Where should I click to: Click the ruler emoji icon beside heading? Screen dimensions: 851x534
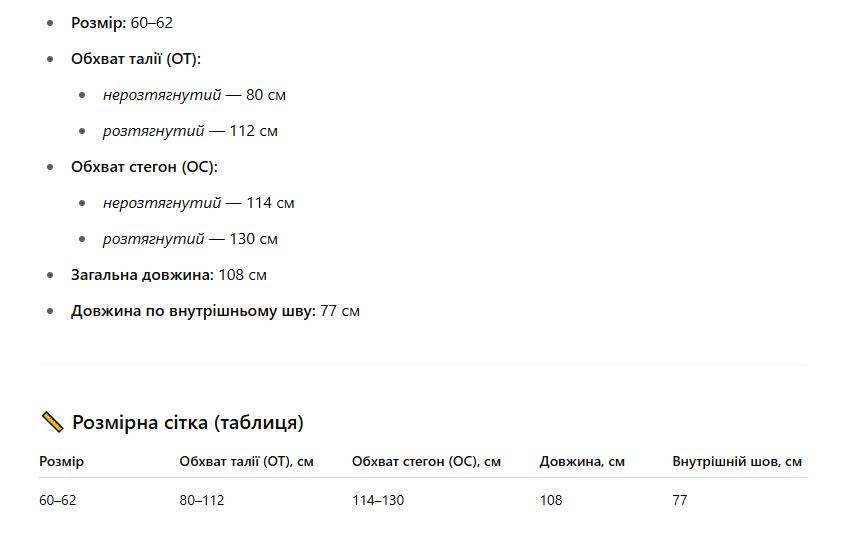[x=52, y=422]
